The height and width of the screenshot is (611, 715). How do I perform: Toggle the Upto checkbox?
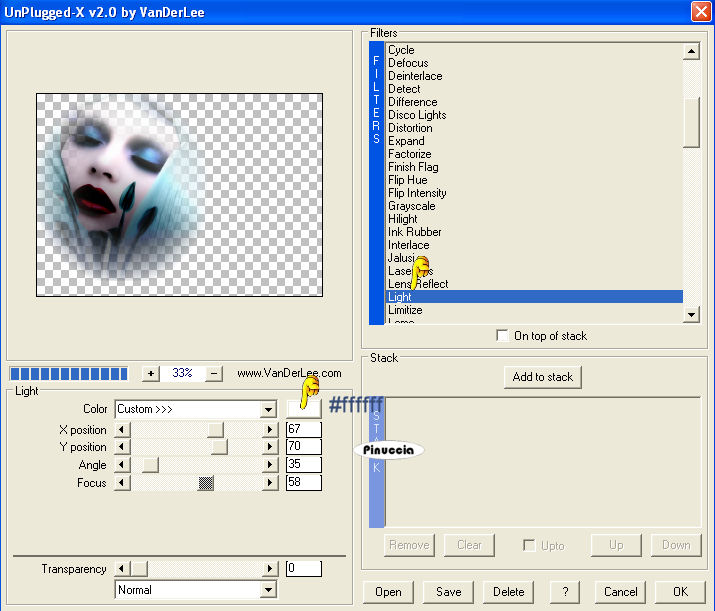[529, 545]
